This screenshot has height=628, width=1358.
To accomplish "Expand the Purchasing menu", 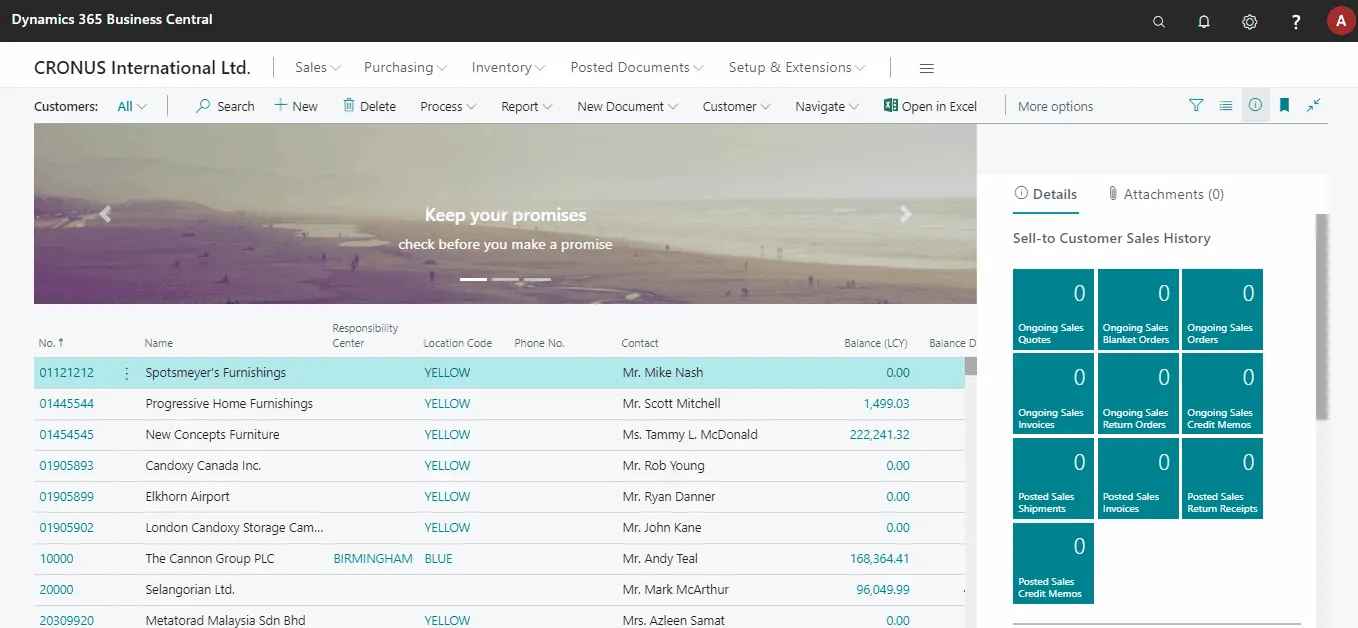I will pyautogui.click(x=406, y=68).
